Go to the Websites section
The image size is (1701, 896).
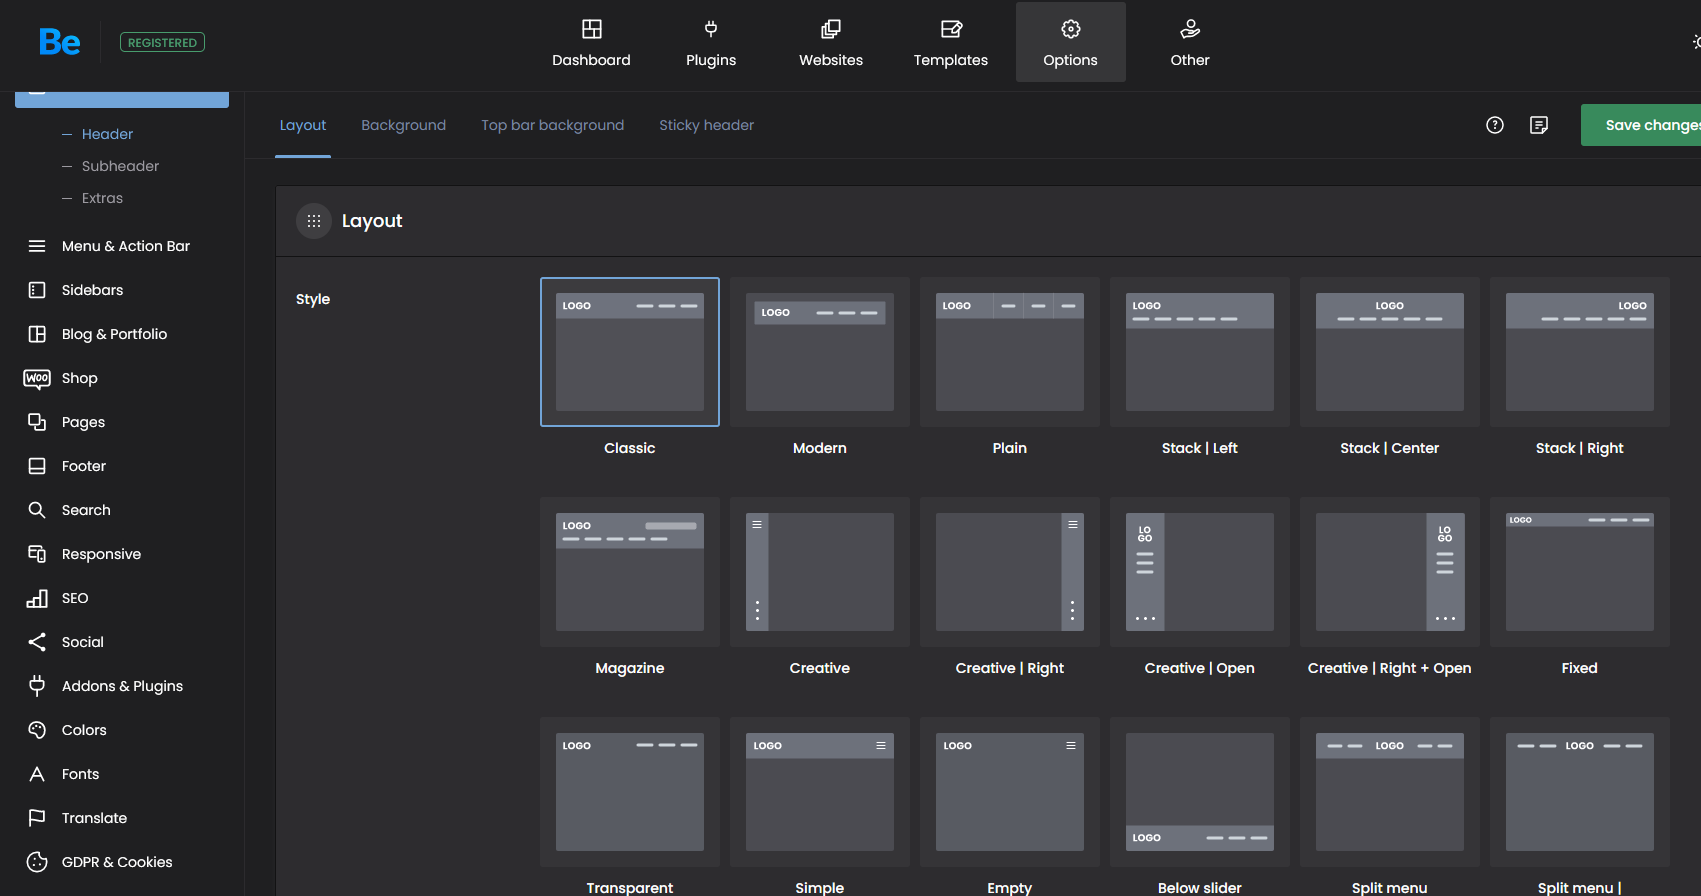coord(831,43)
